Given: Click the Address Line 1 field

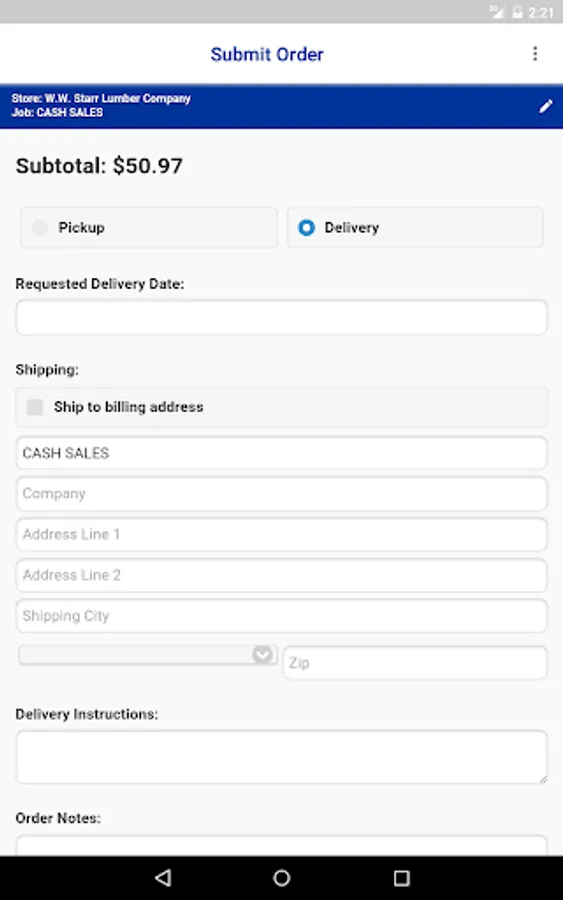Looking at the screenshot, I should [x=282, y=534].
